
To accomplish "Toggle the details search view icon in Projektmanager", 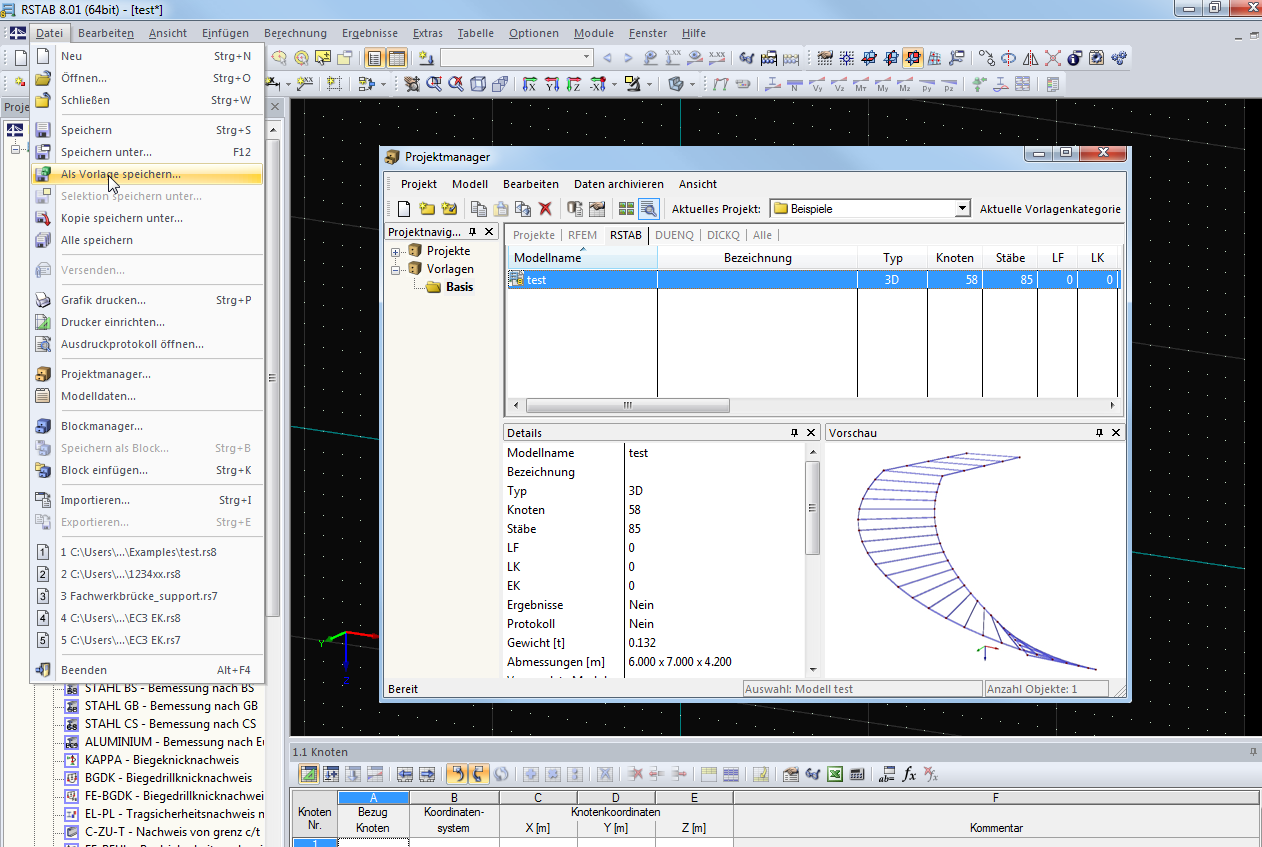I will click(648, 209).
